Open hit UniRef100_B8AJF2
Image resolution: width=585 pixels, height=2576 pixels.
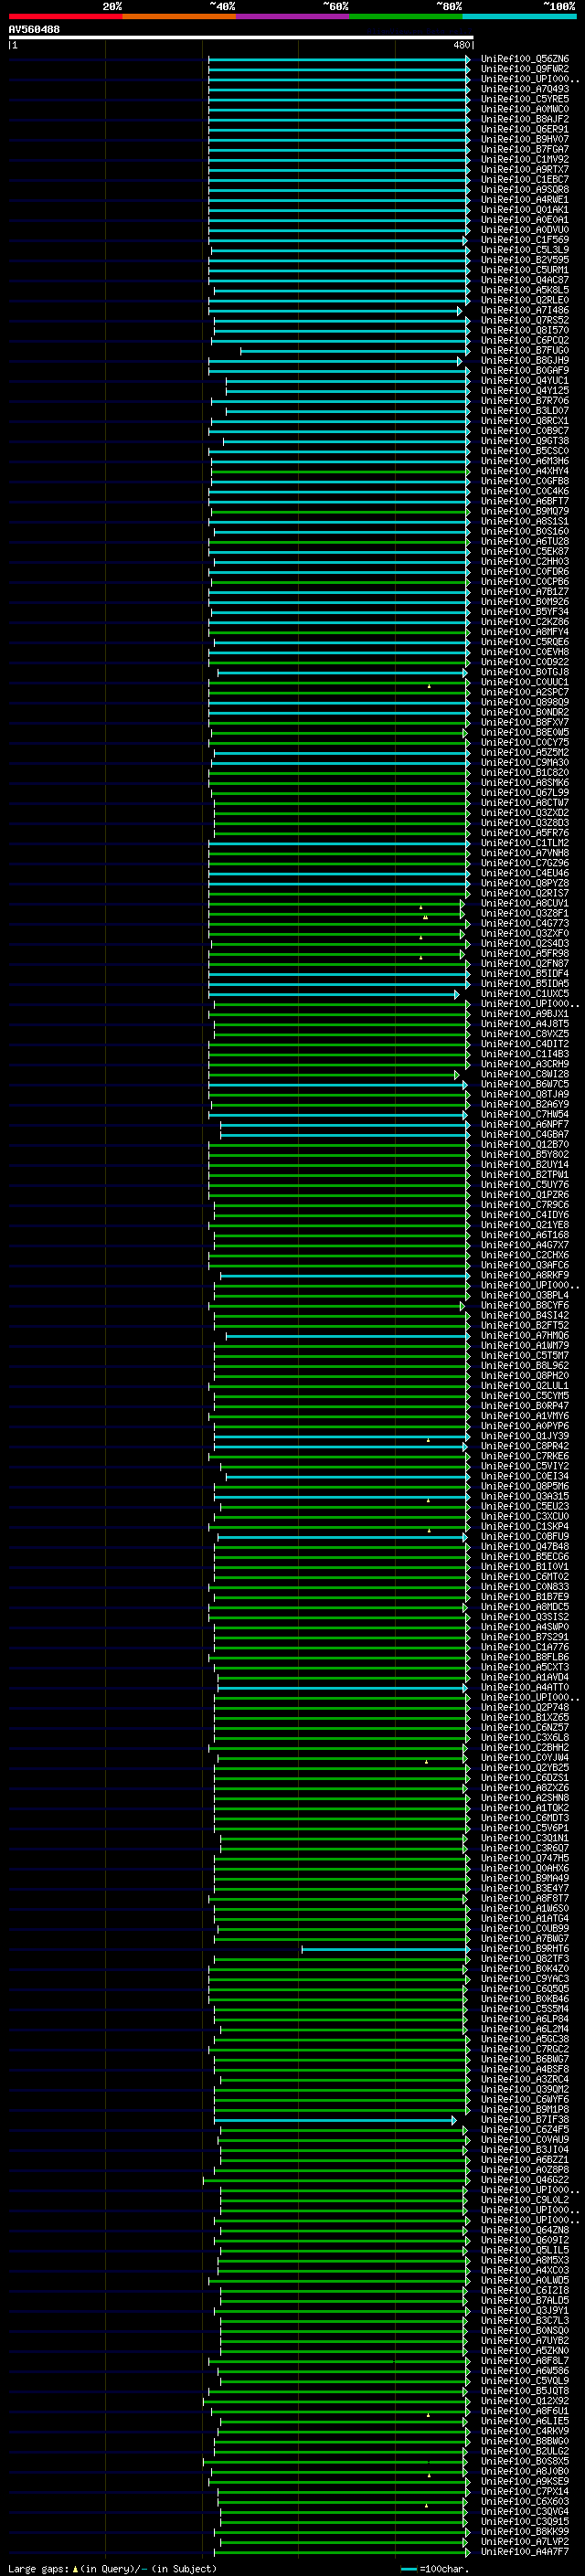click(x=524, y=119)
